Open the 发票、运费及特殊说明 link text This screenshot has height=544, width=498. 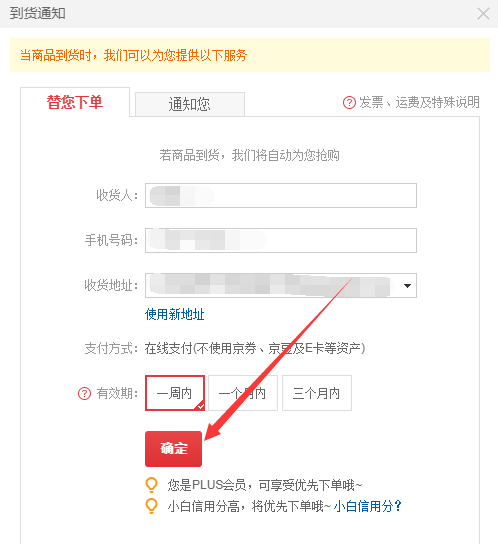419,102
